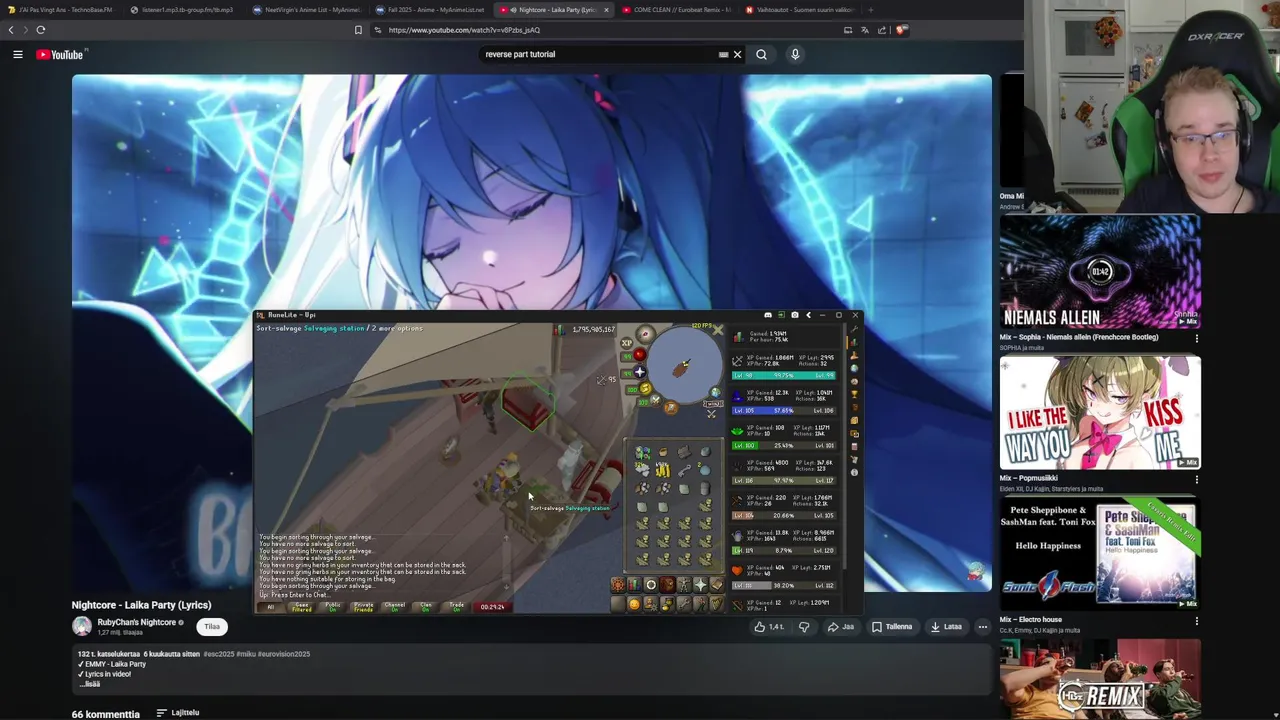Click the red Hitpoints orb
Image resolution: width=1280 pixels, height=720 pixels.
coord(640,355)
